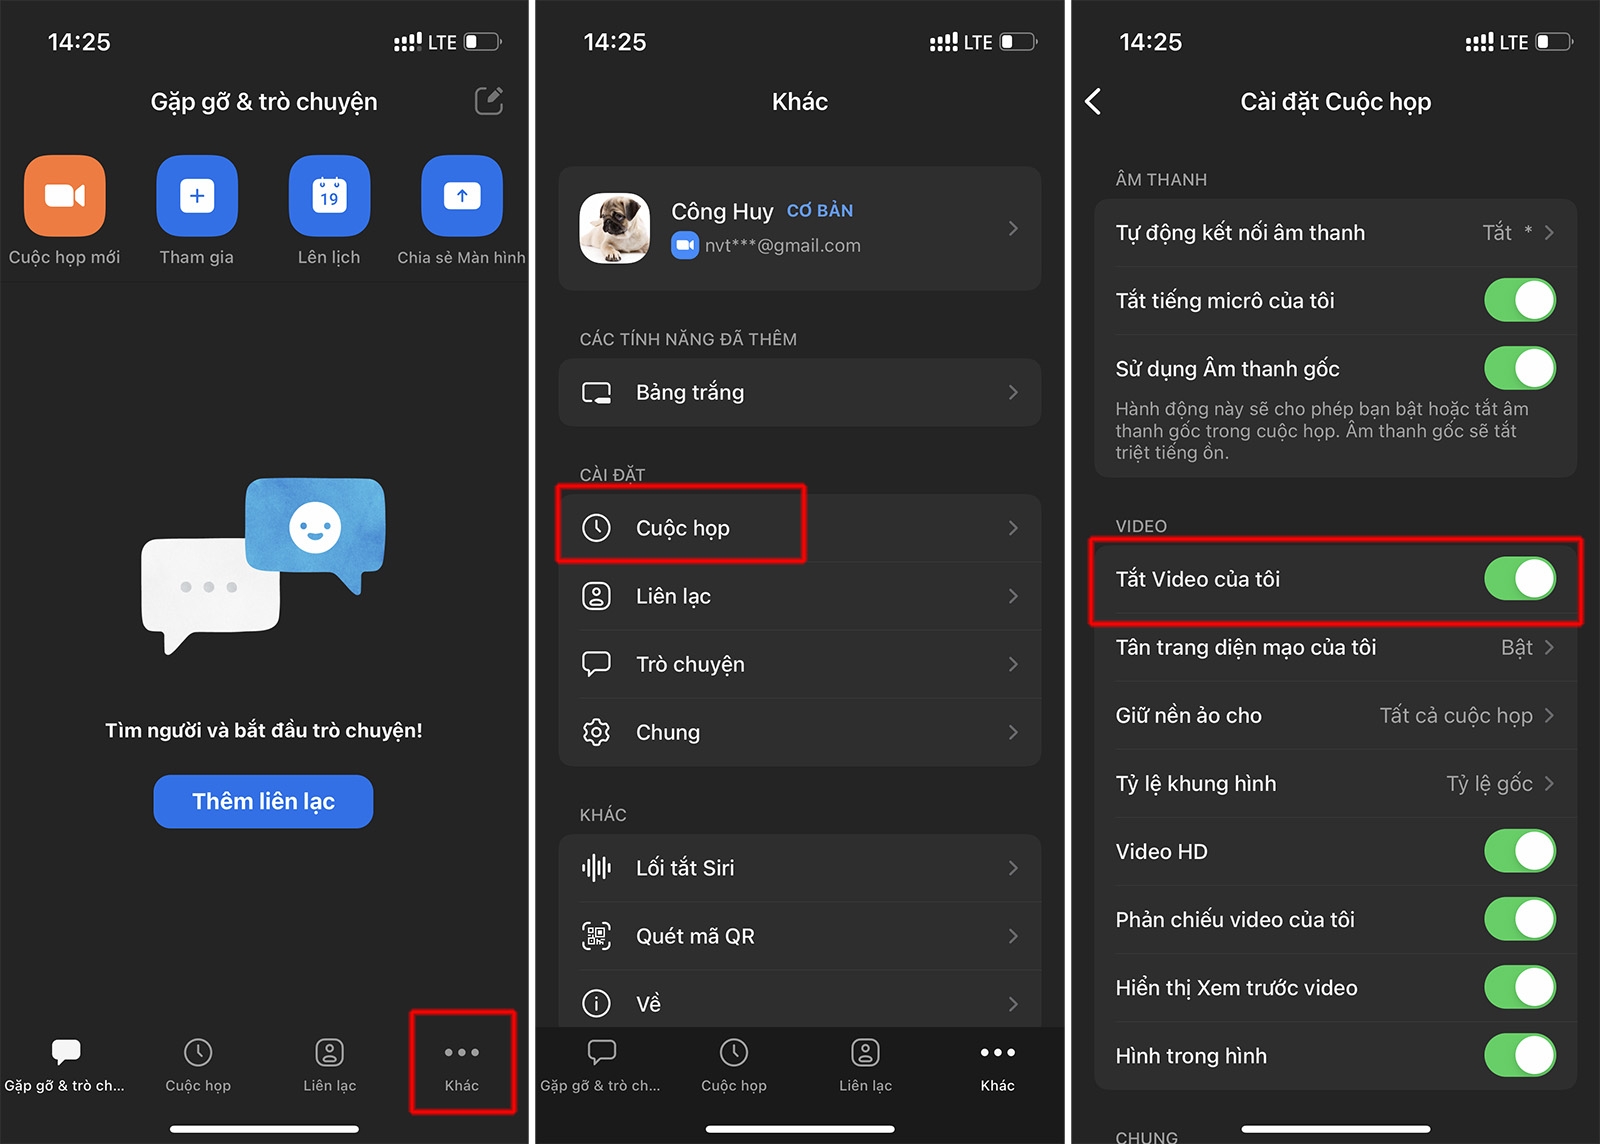Toggle Hiển thị Xem trước video switch
The height and width of the screenshot is (1144, 1600).
tap(1520, 987)
